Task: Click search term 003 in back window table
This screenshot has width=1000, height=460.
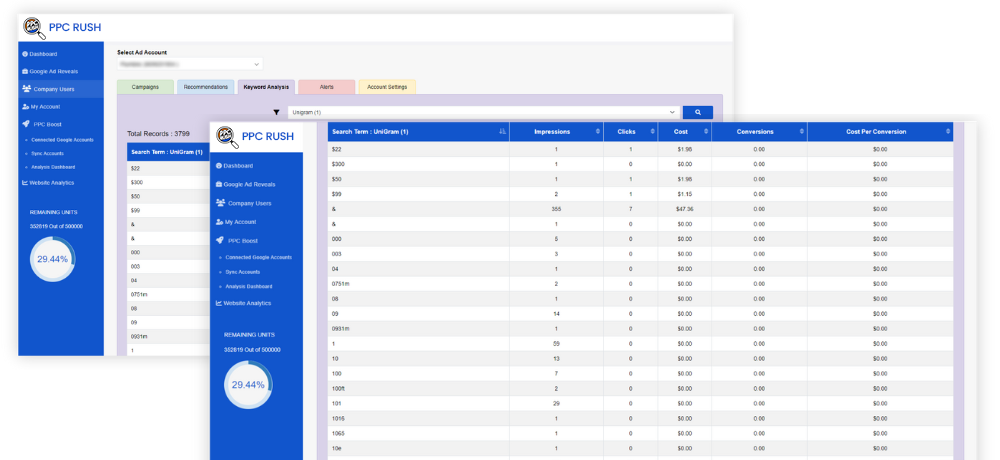Action: (x=135, y=266)
